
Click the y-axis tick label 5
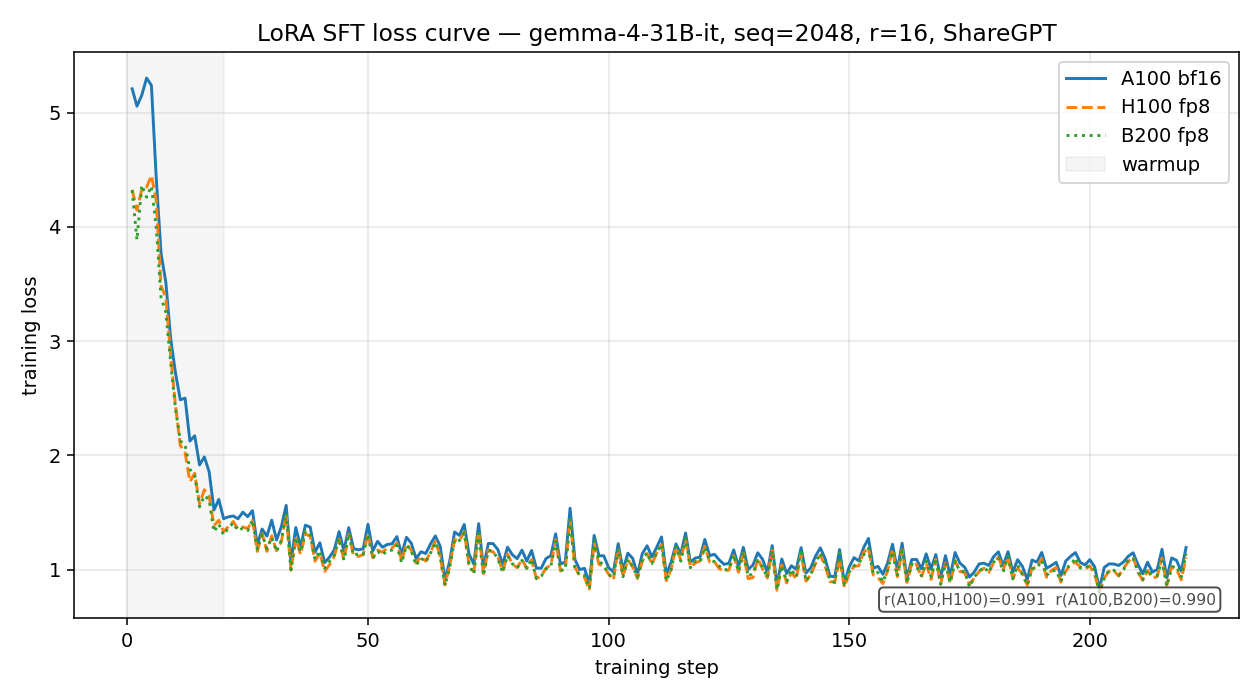[x=56, y=113]
